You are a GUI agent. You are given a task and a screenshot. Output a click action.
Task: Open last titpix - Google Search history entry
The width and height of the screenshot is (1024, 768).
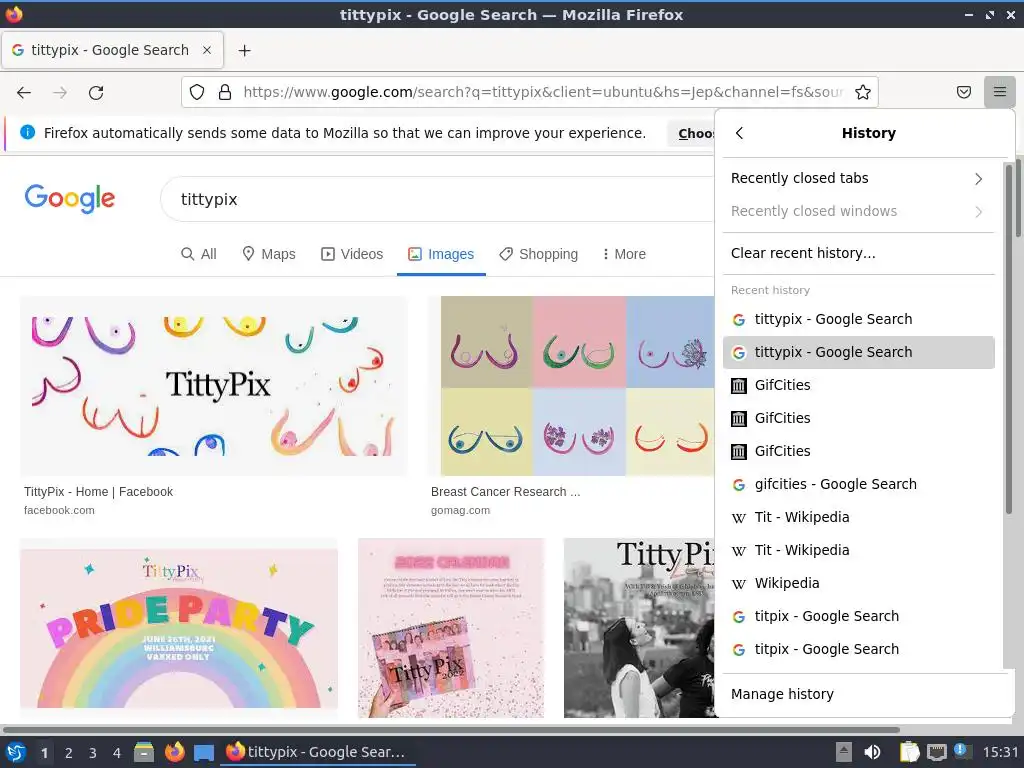(858, 649)
